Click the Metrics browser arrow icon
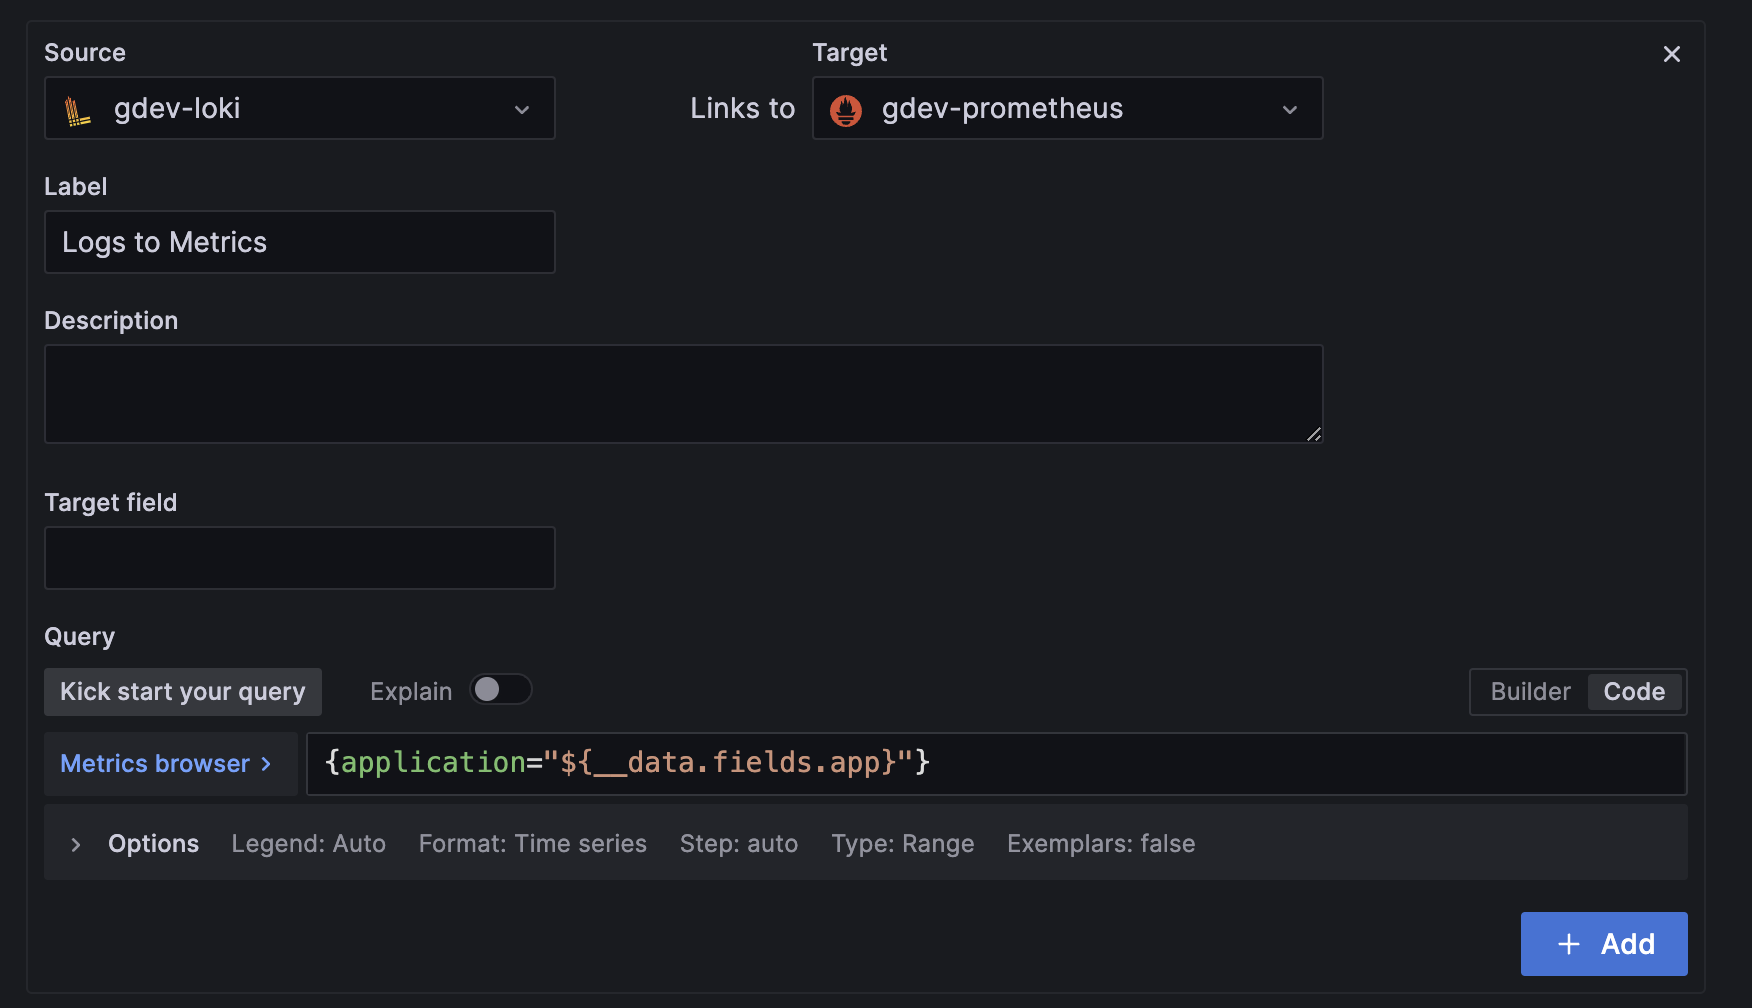1752x1008 pixels. [264, 763]
